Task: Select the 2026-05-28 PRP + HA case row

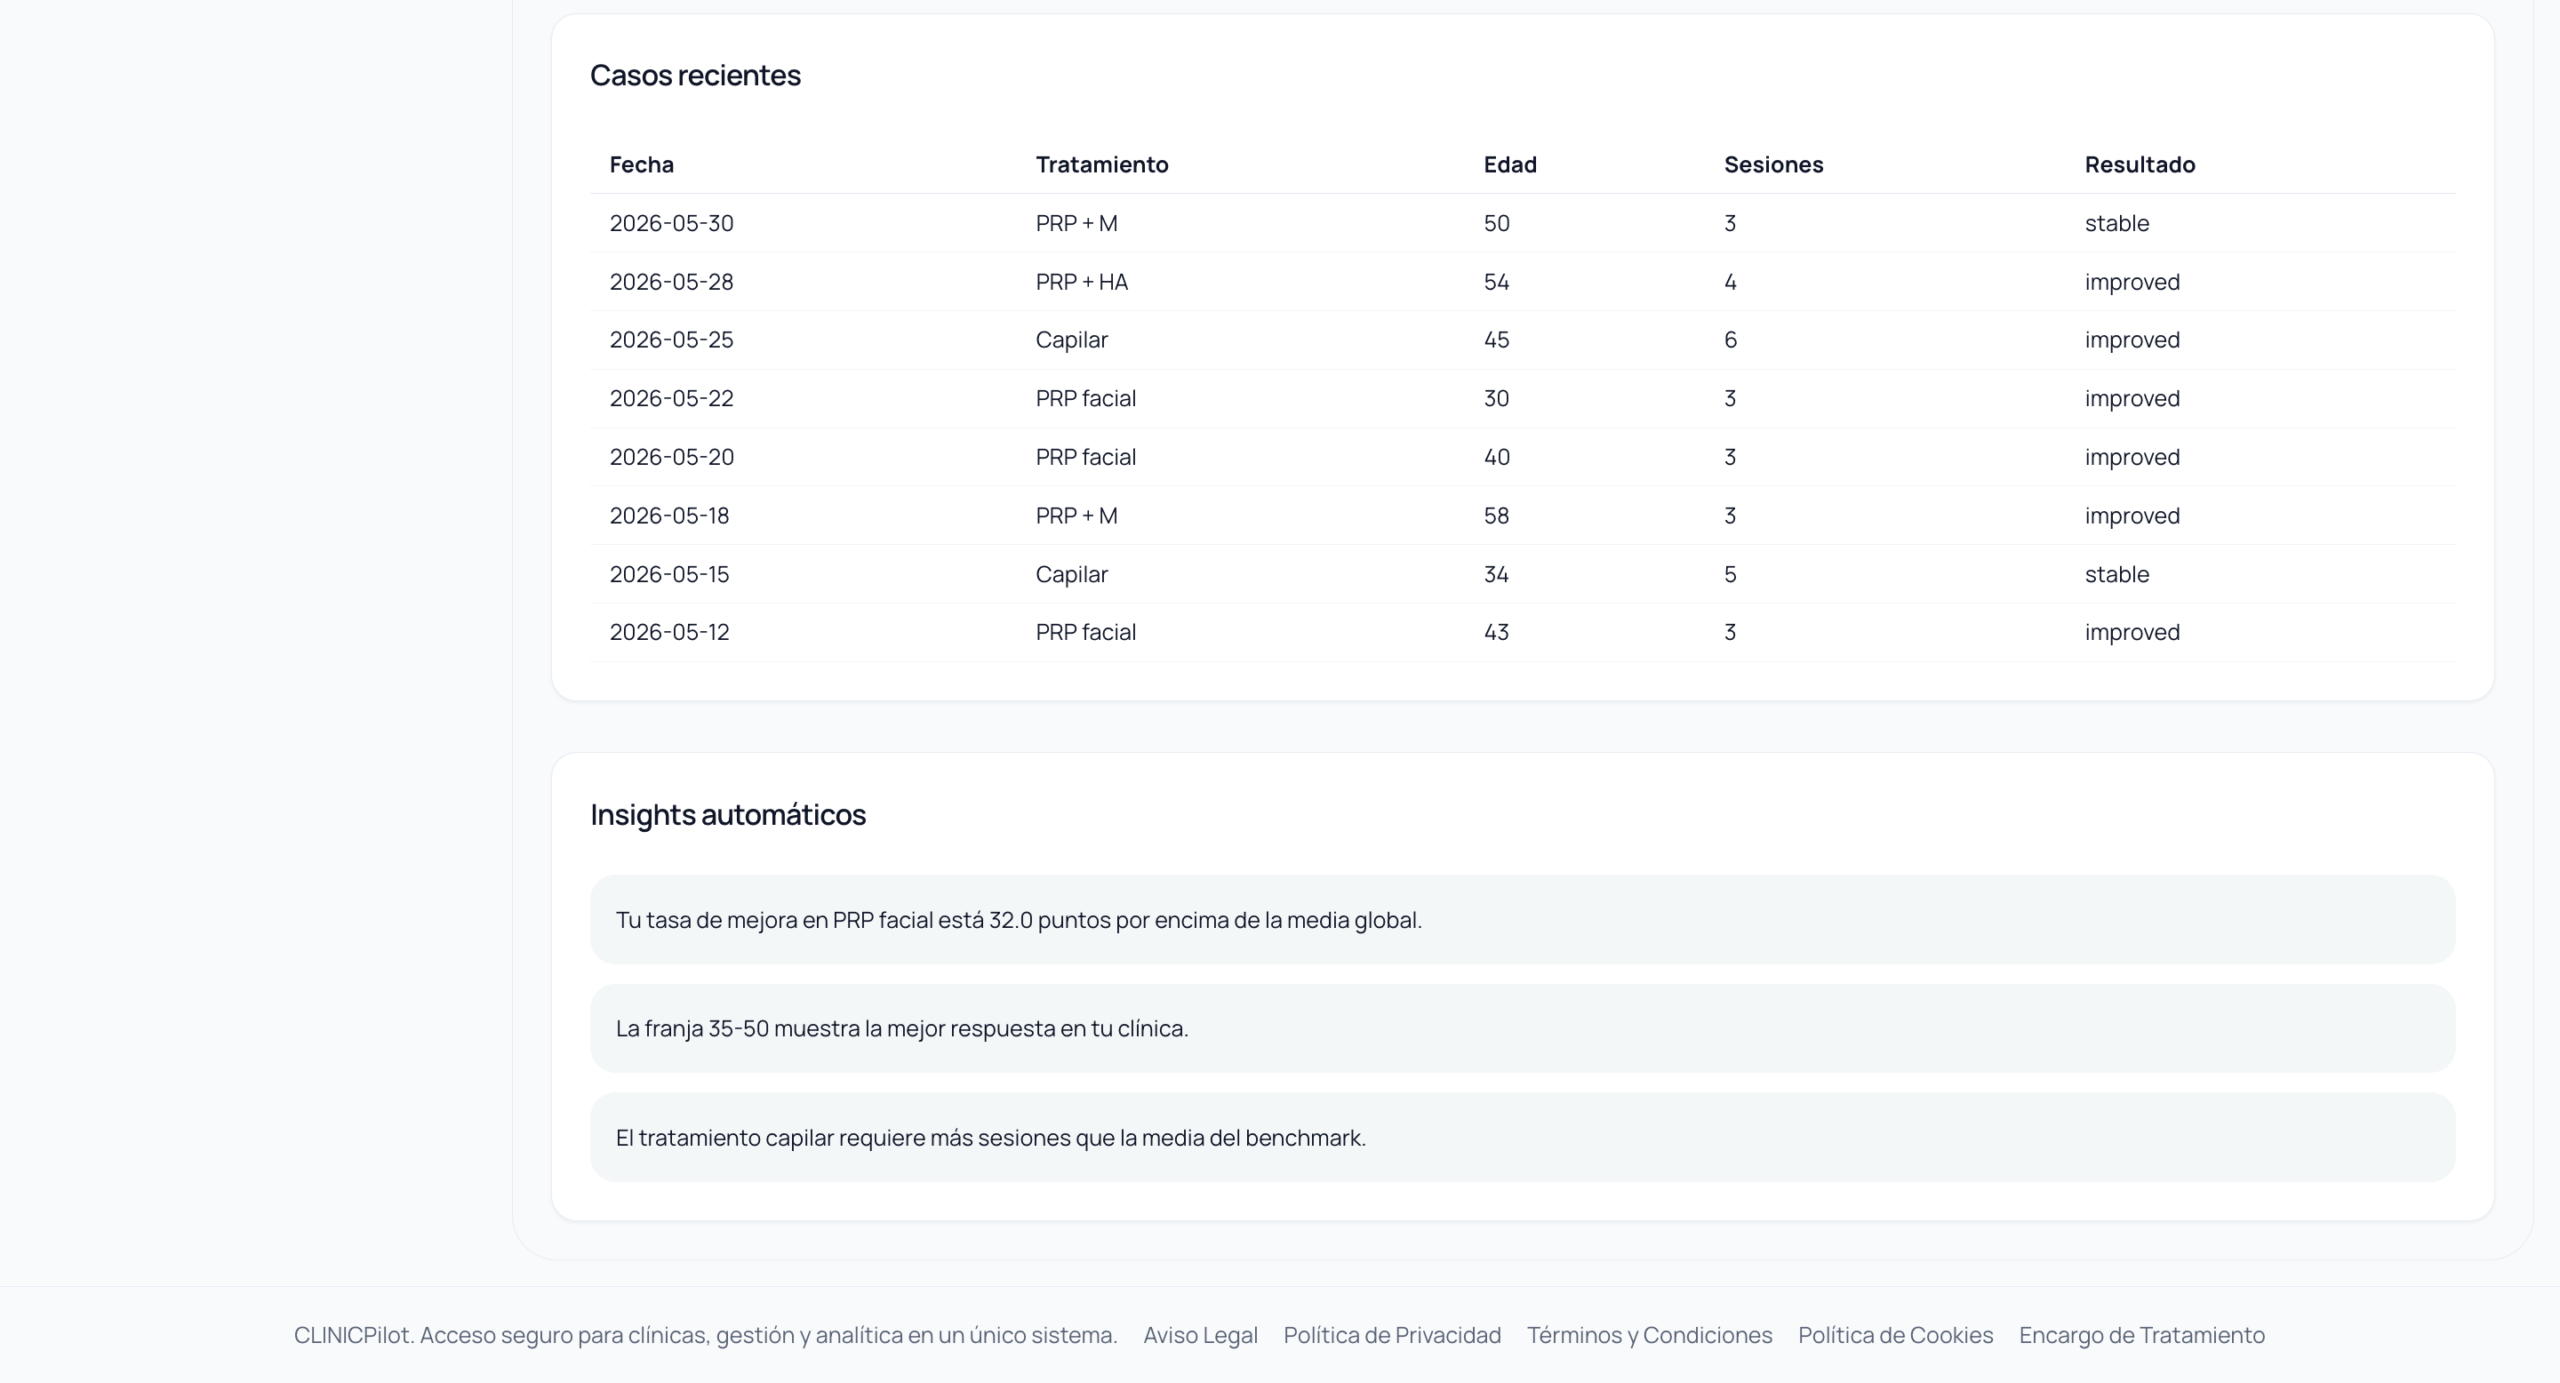Action: coord(1522,282)
